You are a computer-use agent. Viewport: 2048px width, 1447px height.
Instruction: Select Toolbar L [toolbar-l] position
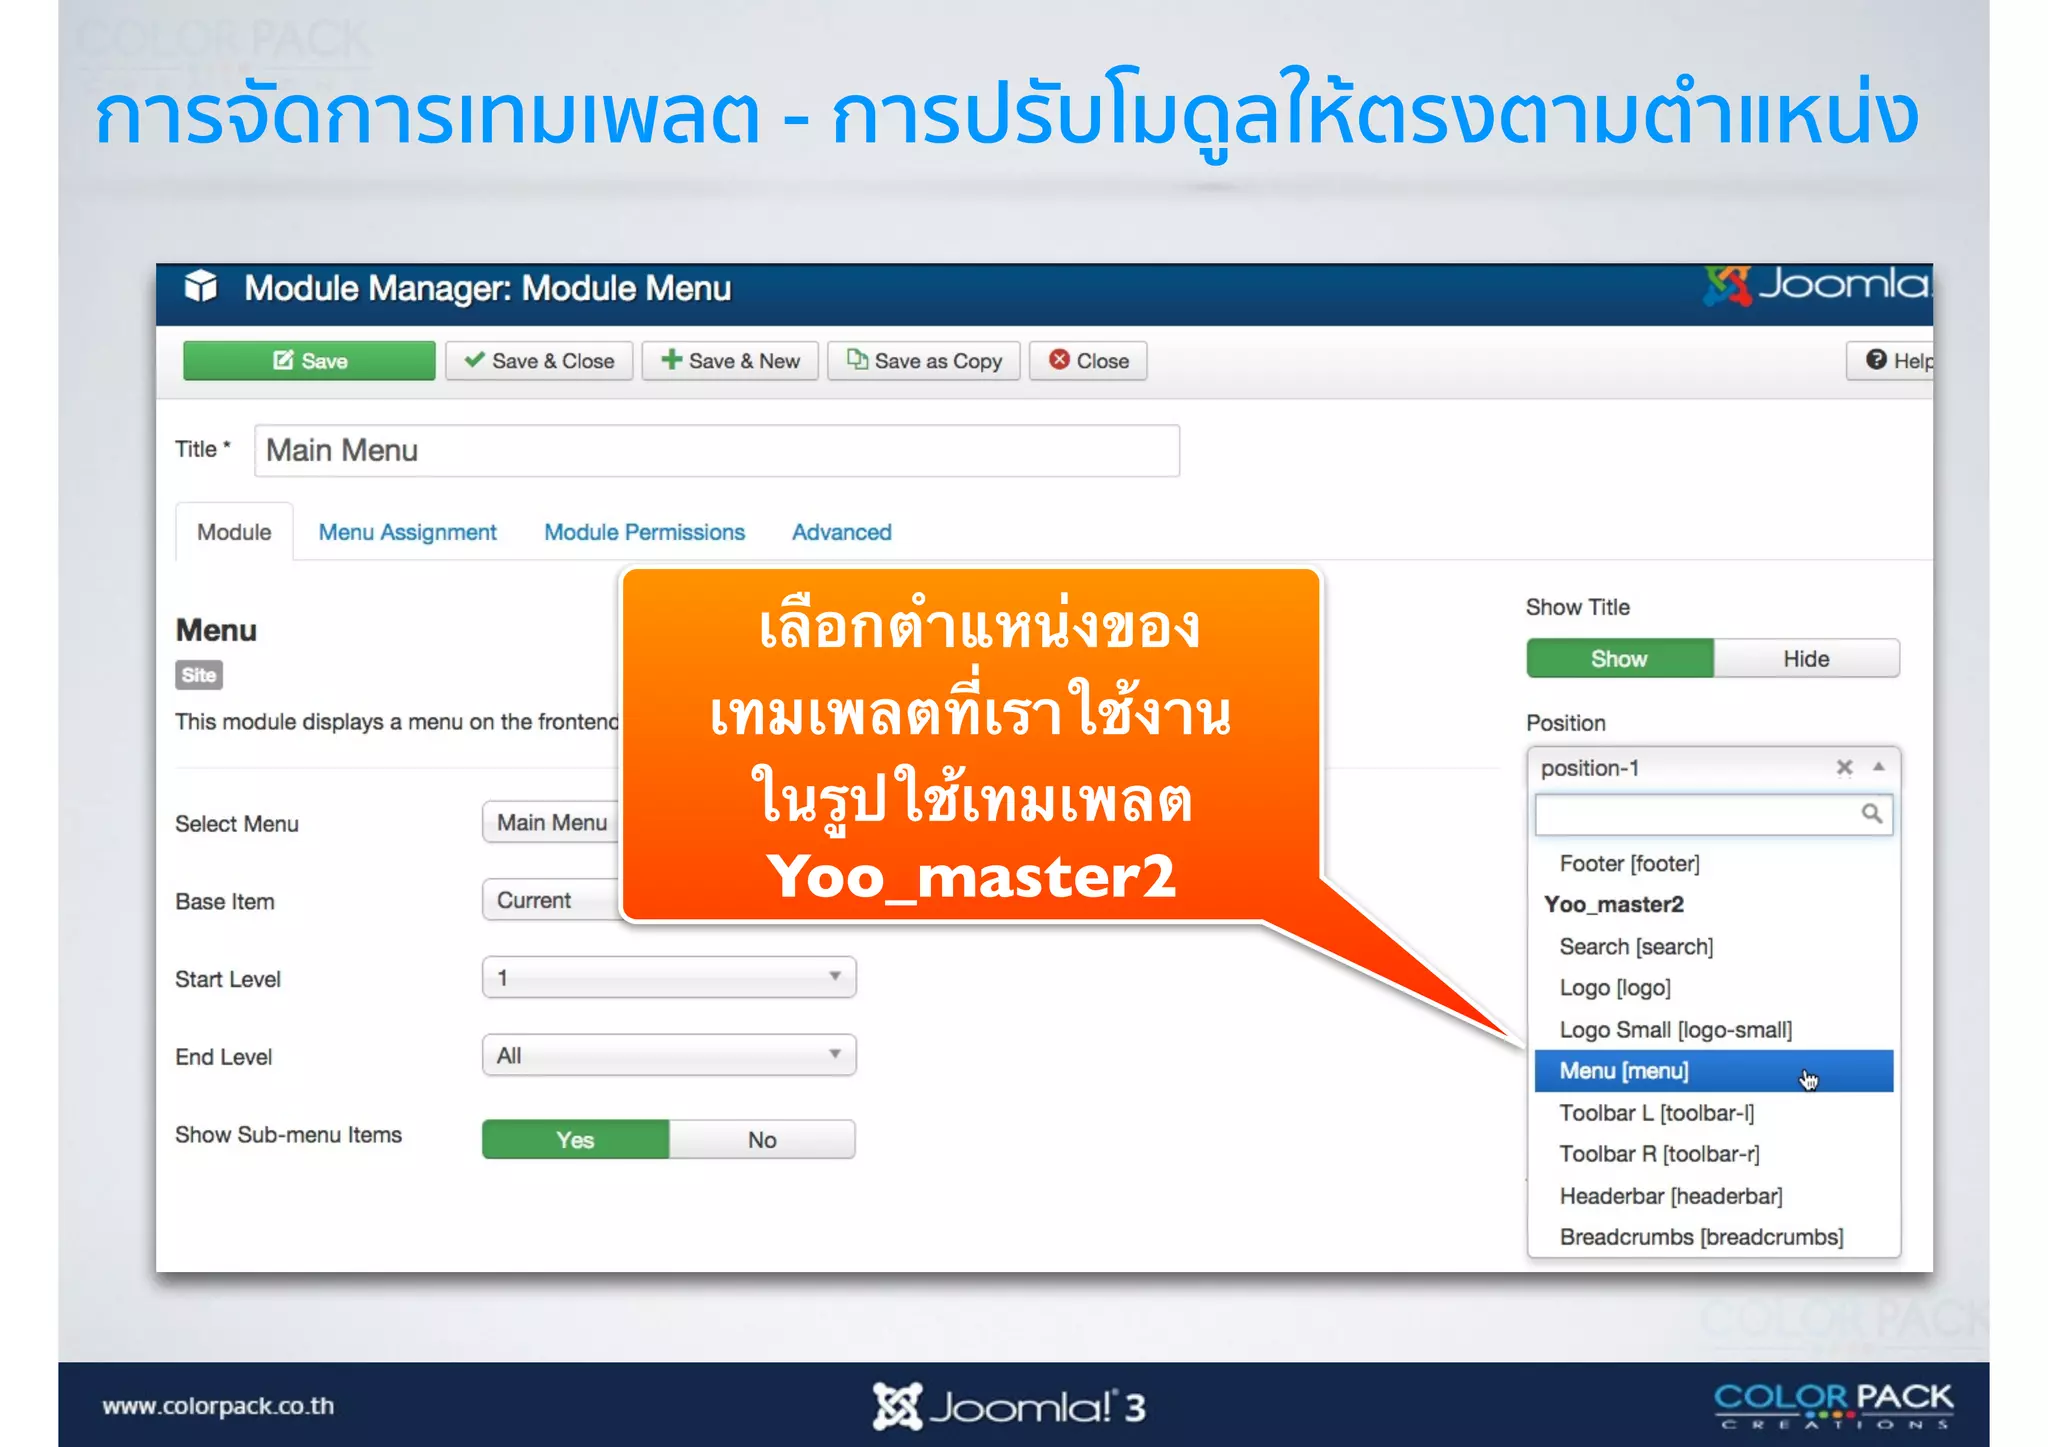click(x=1714, y=1113)
